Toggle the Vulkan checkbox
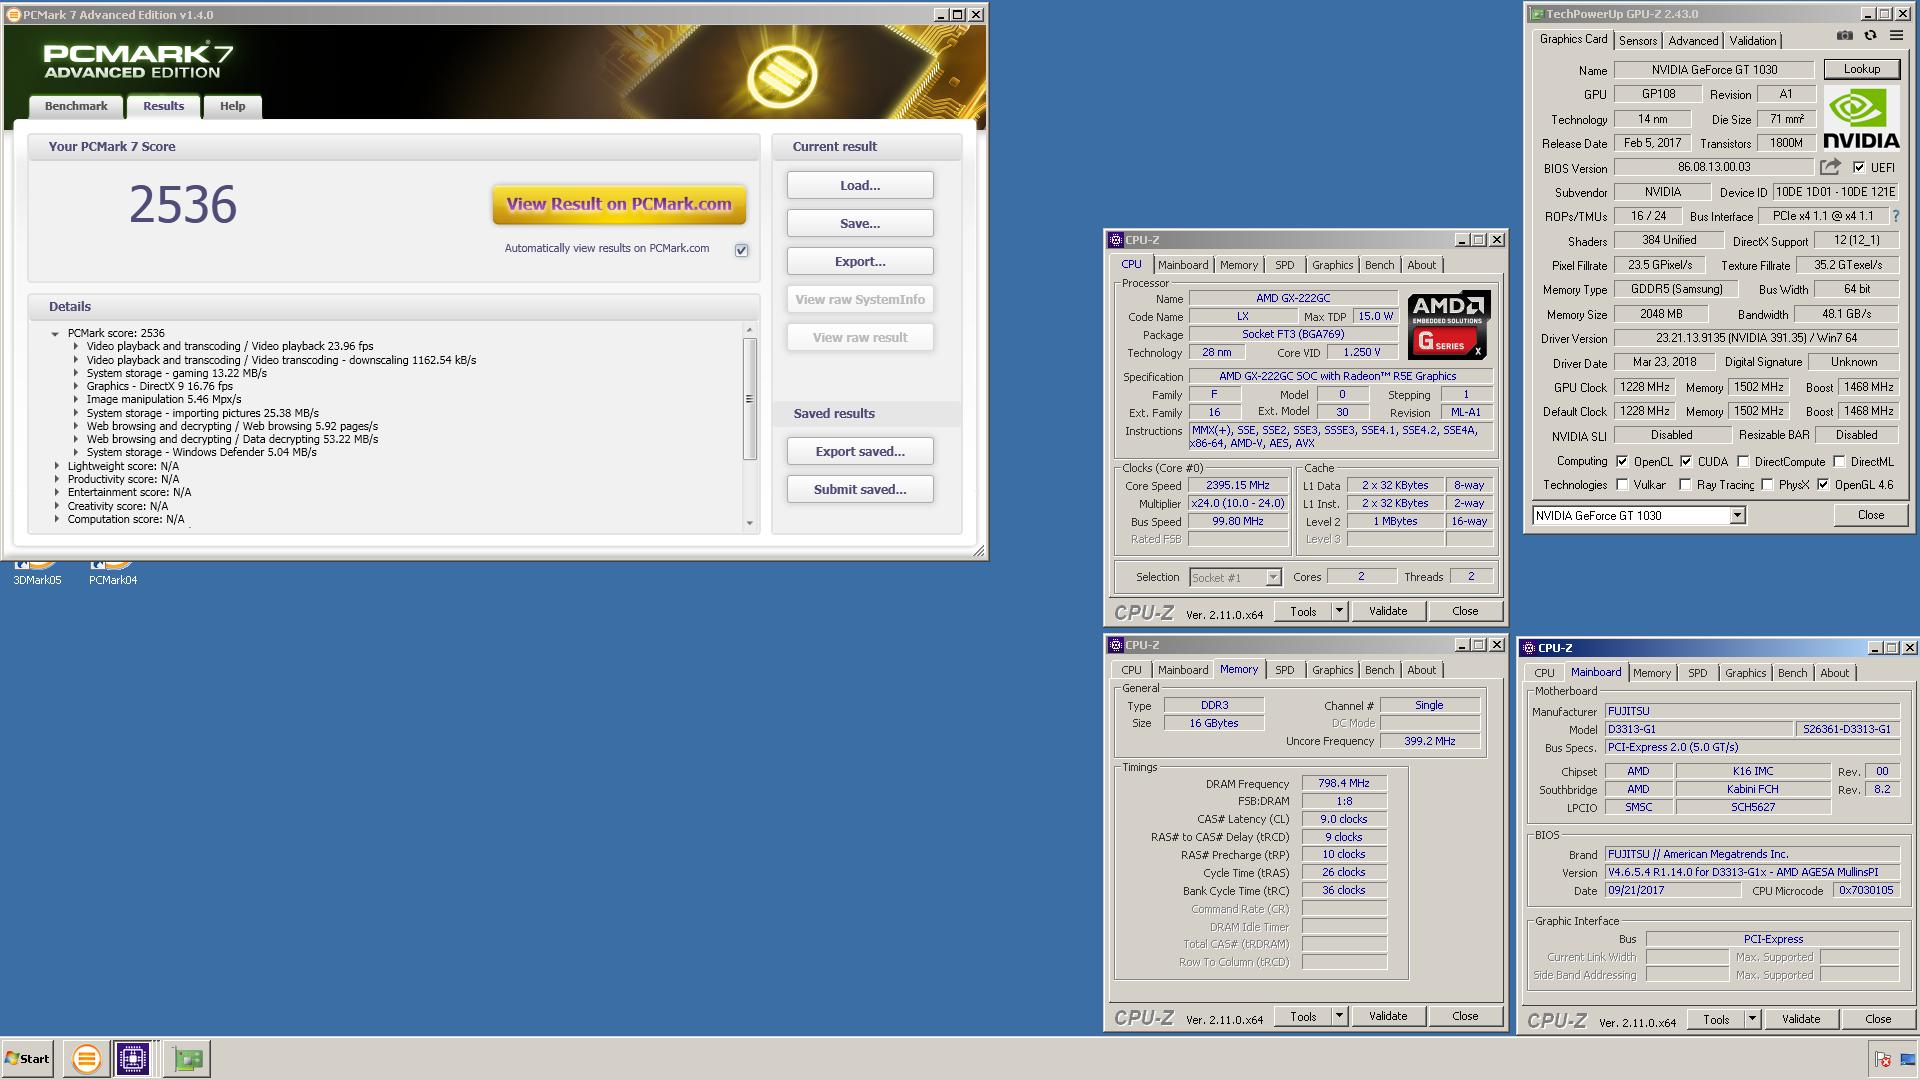This screenshot has height=1080, width=1920. point(1622,484)
